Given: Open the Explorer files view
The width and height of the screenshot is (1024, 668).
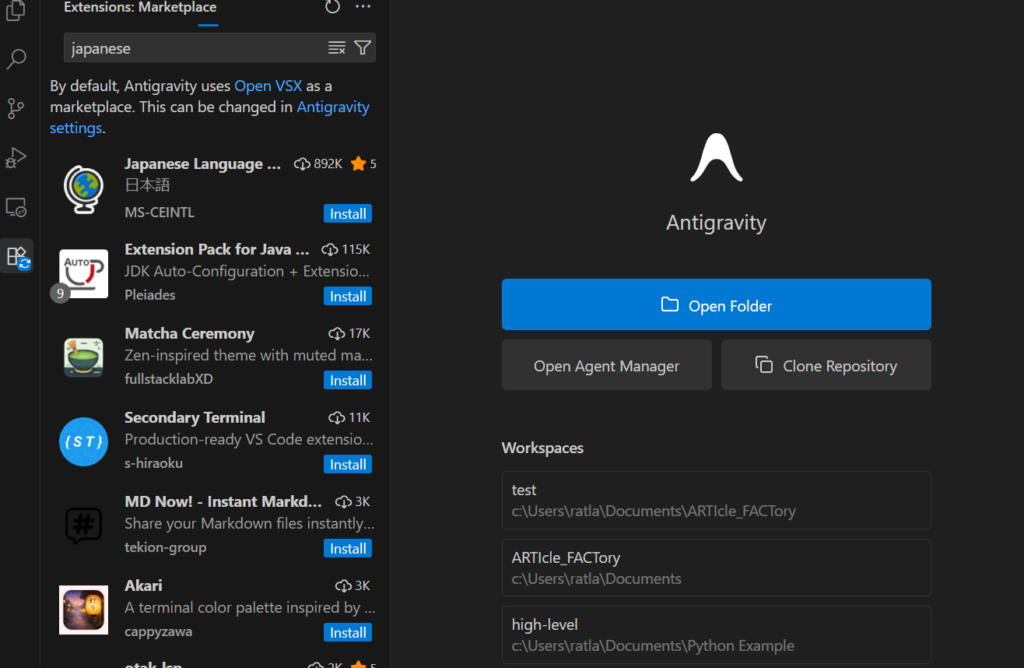Looking at the screenshot, I should click(17, 12).
